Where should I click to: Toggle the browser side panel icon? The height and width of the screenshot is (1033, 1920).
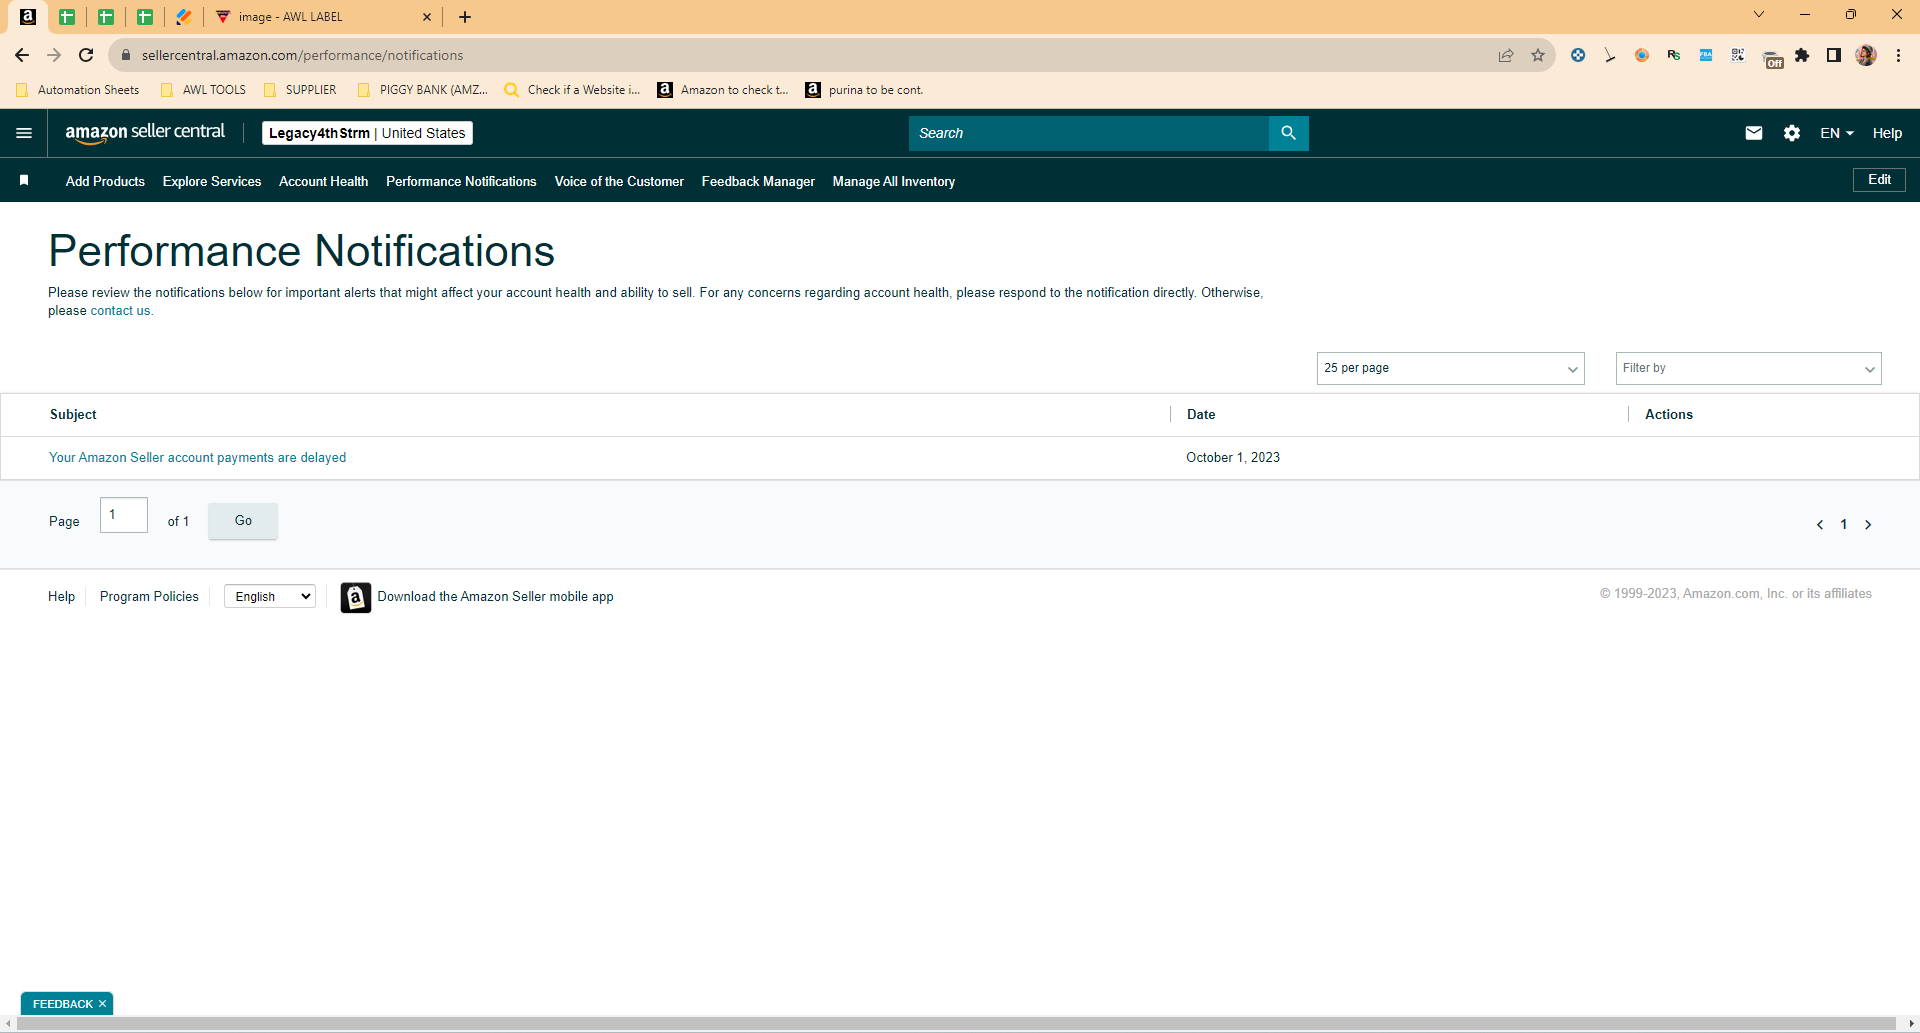click(x=1834, y=55)
